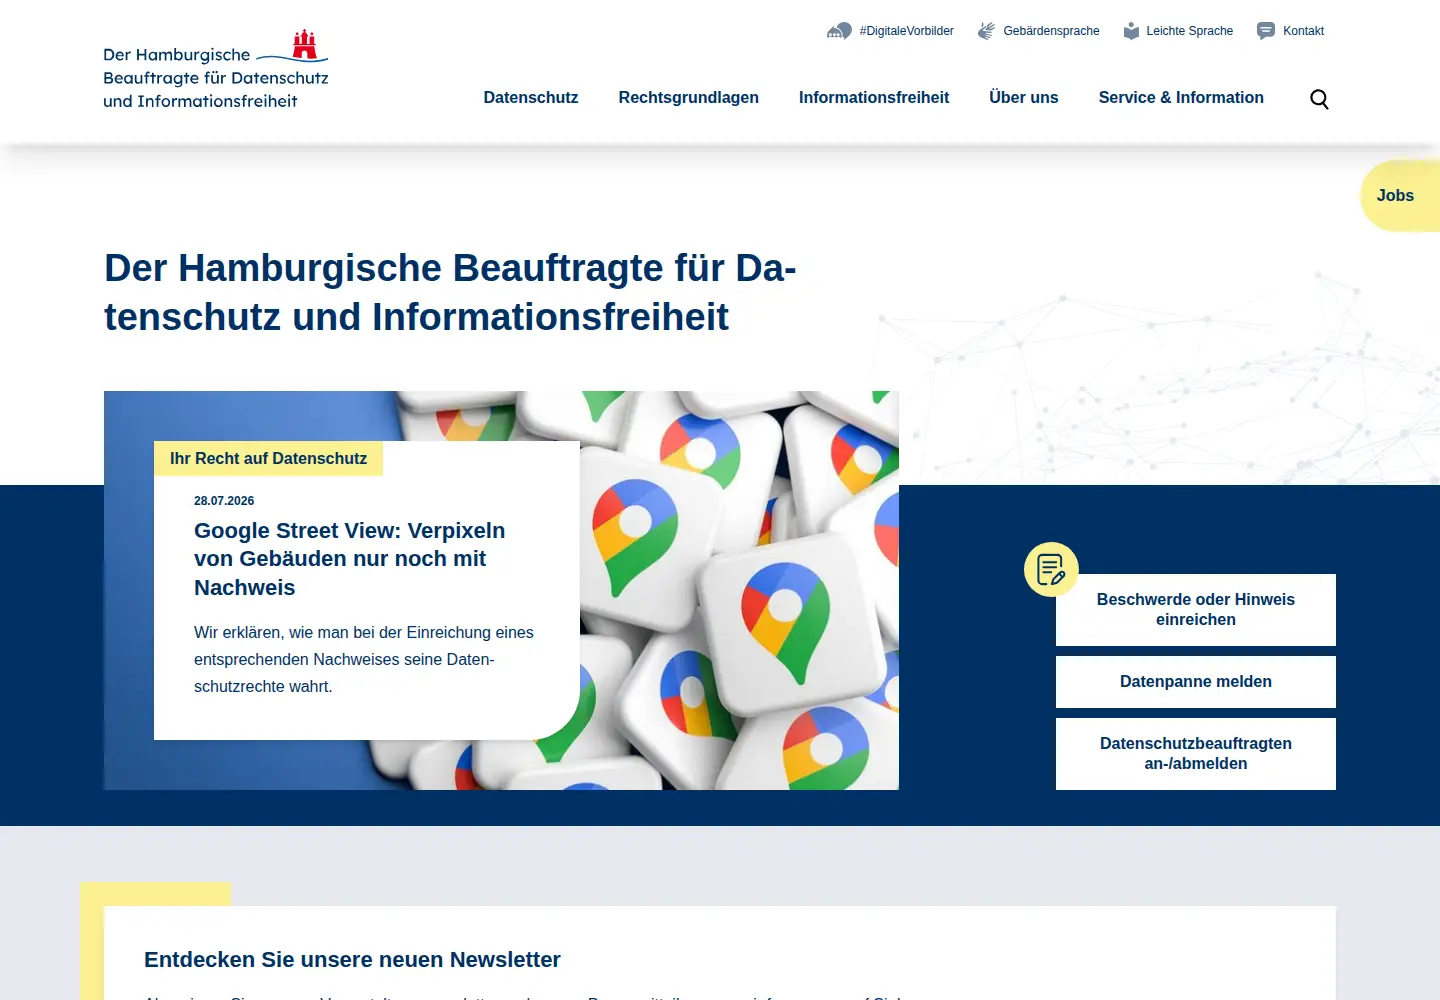Click the sign language hands icon
The image size is (1440, 1000).
[986, 31]
